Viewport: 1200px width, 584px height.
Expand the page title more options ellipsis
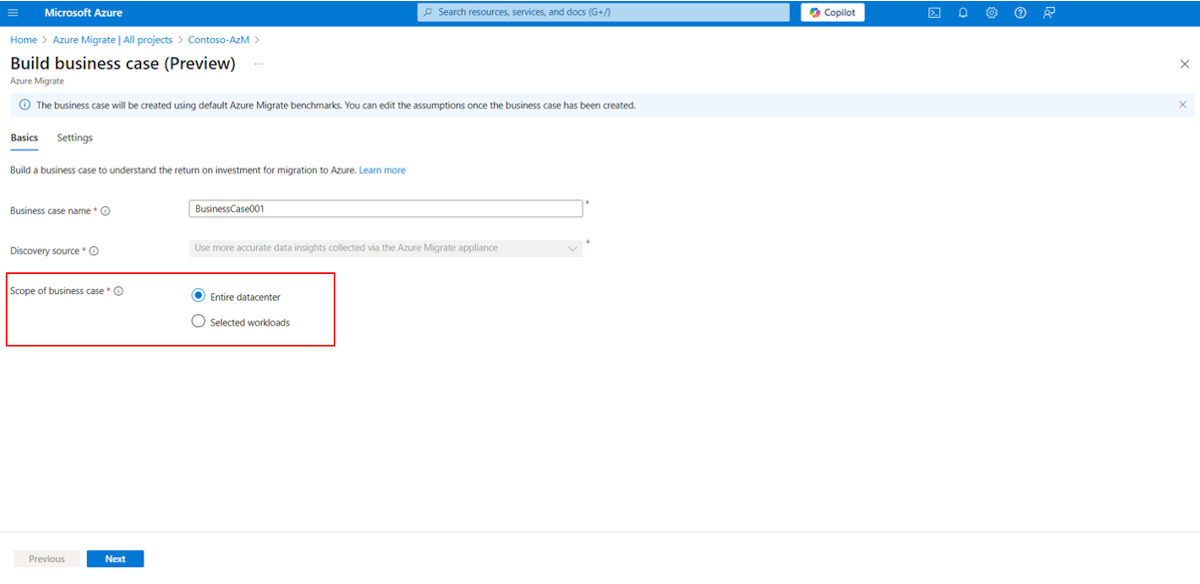[x=258, y=63]
